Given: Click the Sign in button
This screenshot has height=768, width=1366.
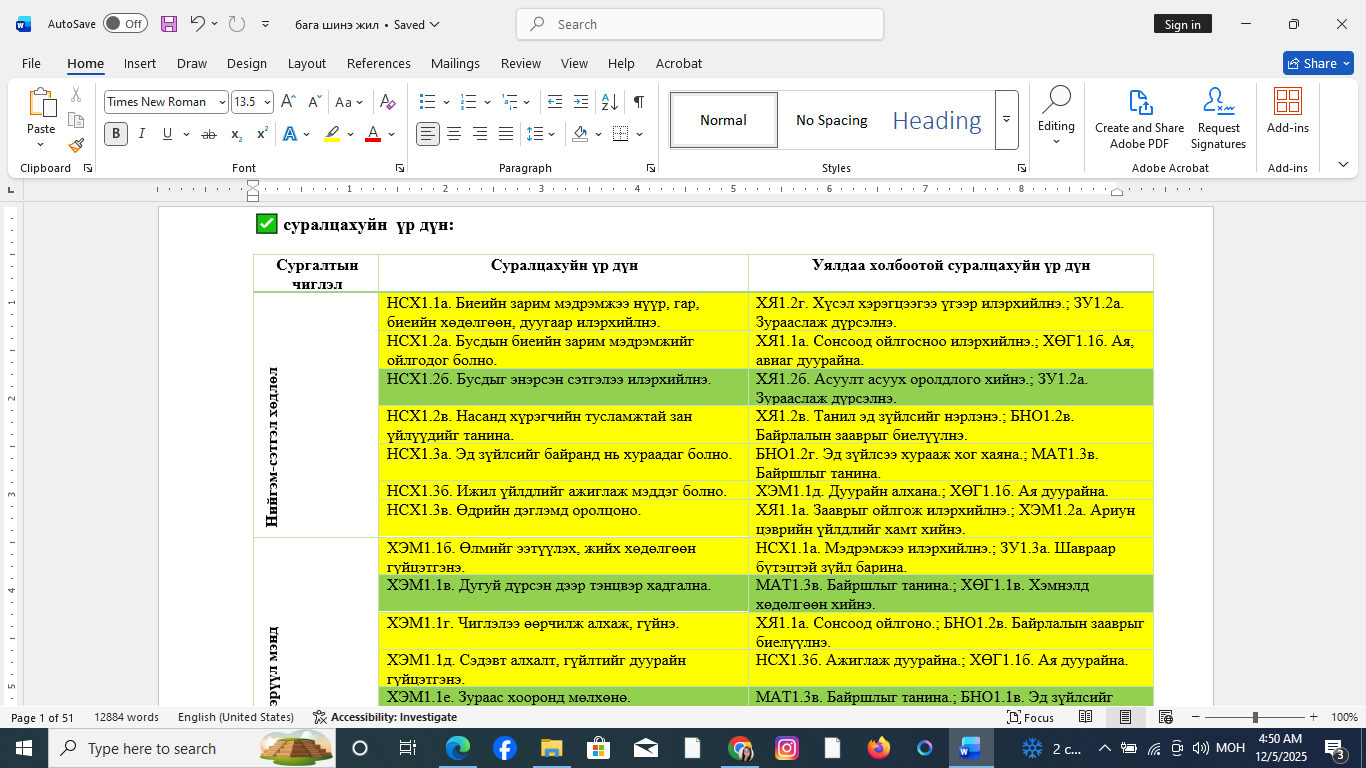Looking at the screenshot, I should 1182,24.
